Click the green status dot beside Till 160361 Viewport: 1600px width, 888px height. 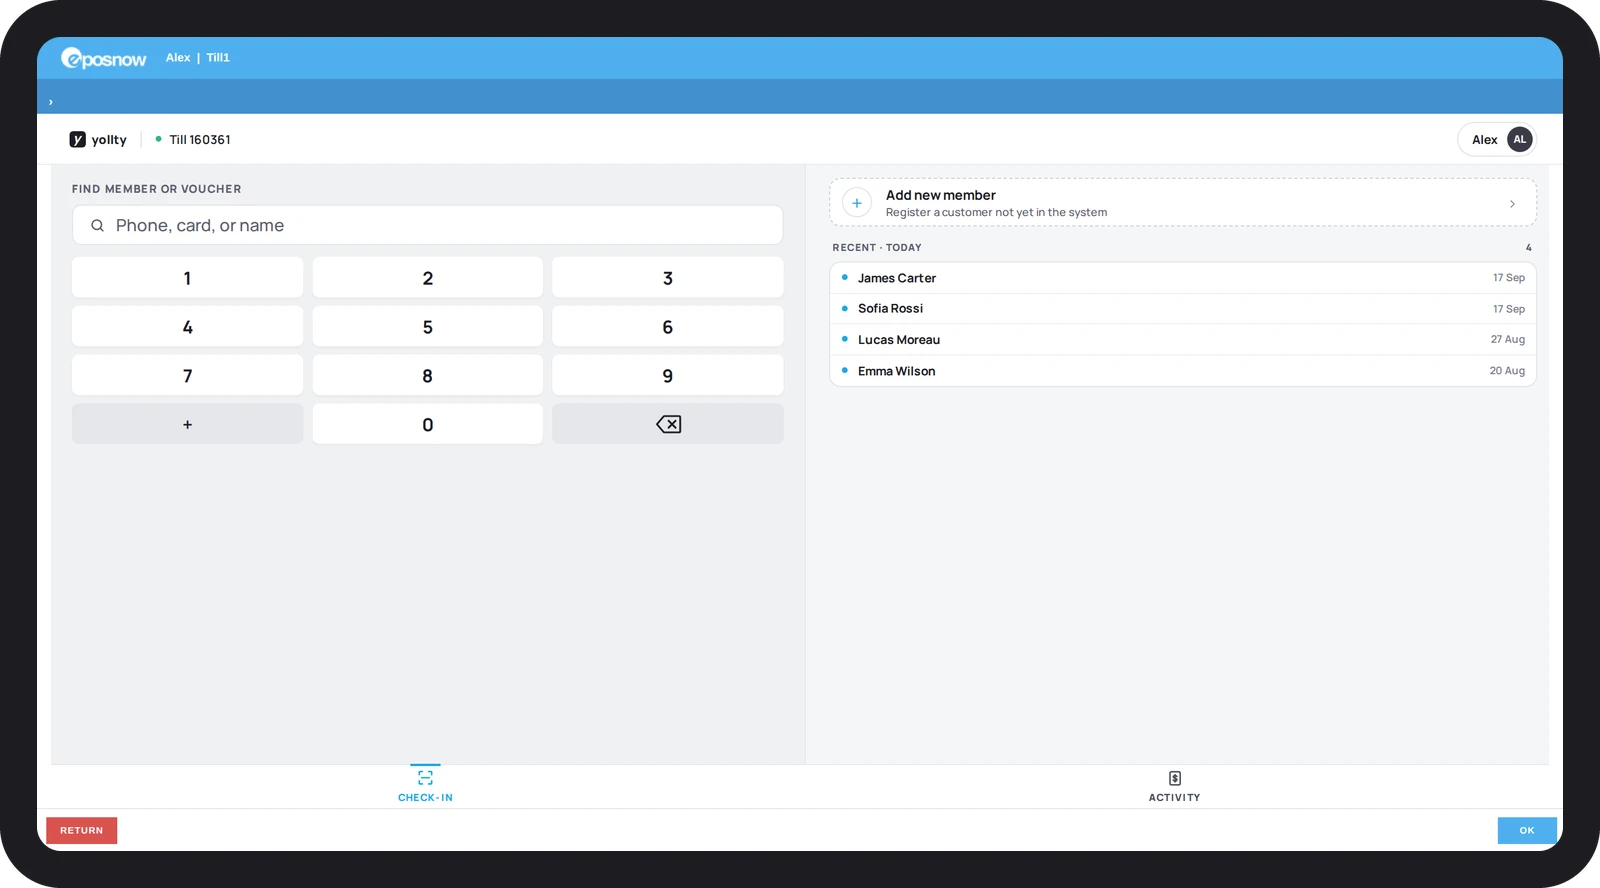(158, 139)
